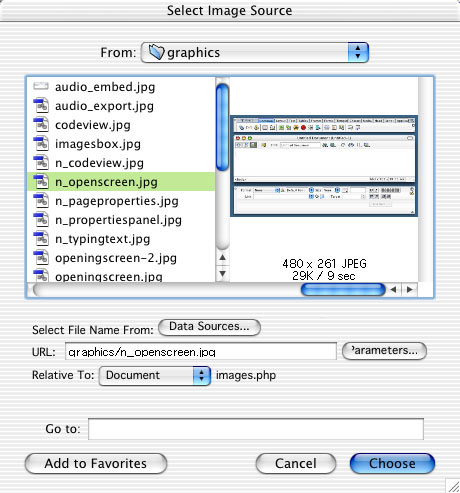460x493 pixels.
Task: Click the audio_embed.jpg file icon
Action: 41,87
